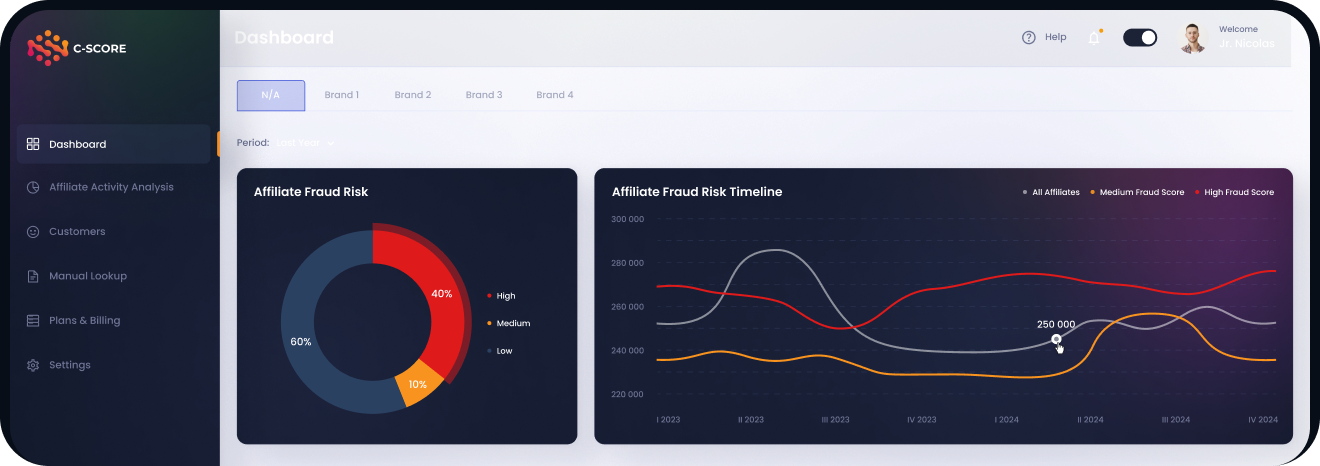Click the Customers smiley face icon
Viewport: 1320px width, 466px height.
coord(33,232)
